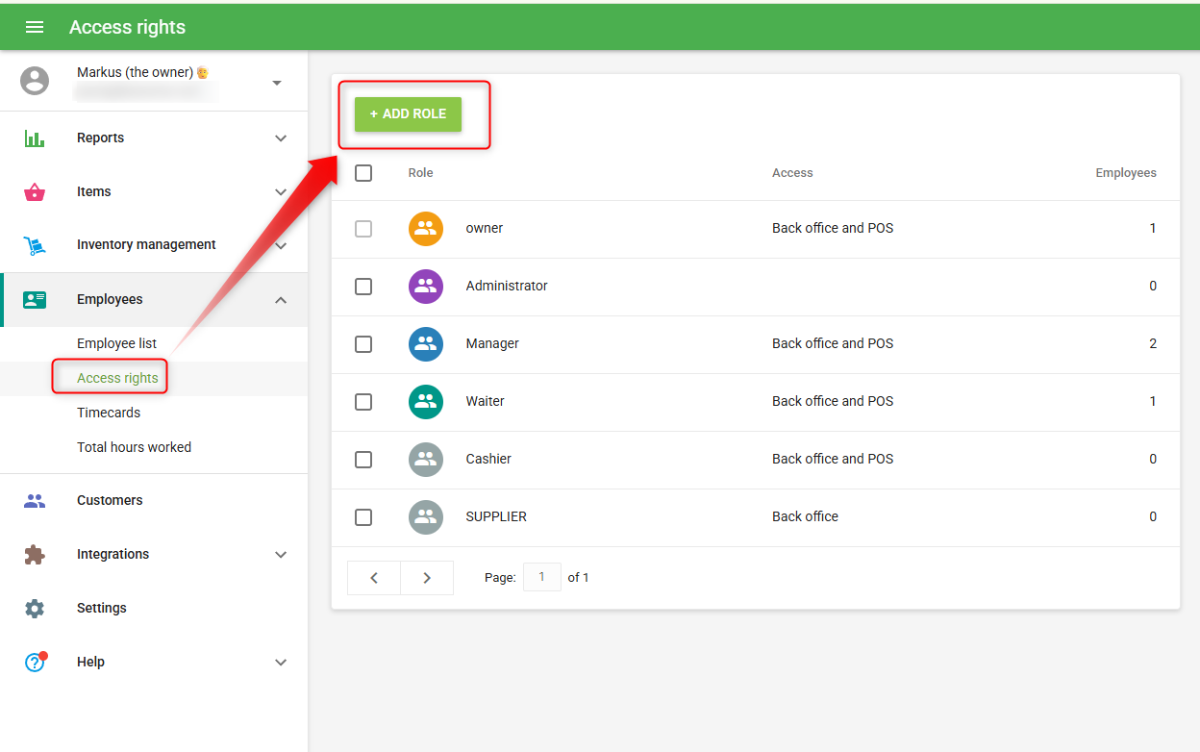Tick the Waiter role checkbox

[x=364, y=401]
